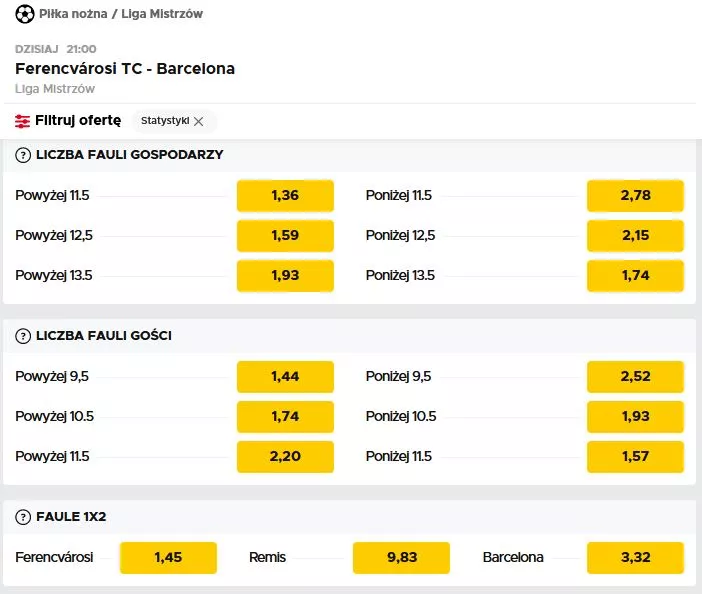Open help icon for Liczba fauli gospodarzy
The height and width of the screenshot is (594, 702).
(x=23, y=155)
